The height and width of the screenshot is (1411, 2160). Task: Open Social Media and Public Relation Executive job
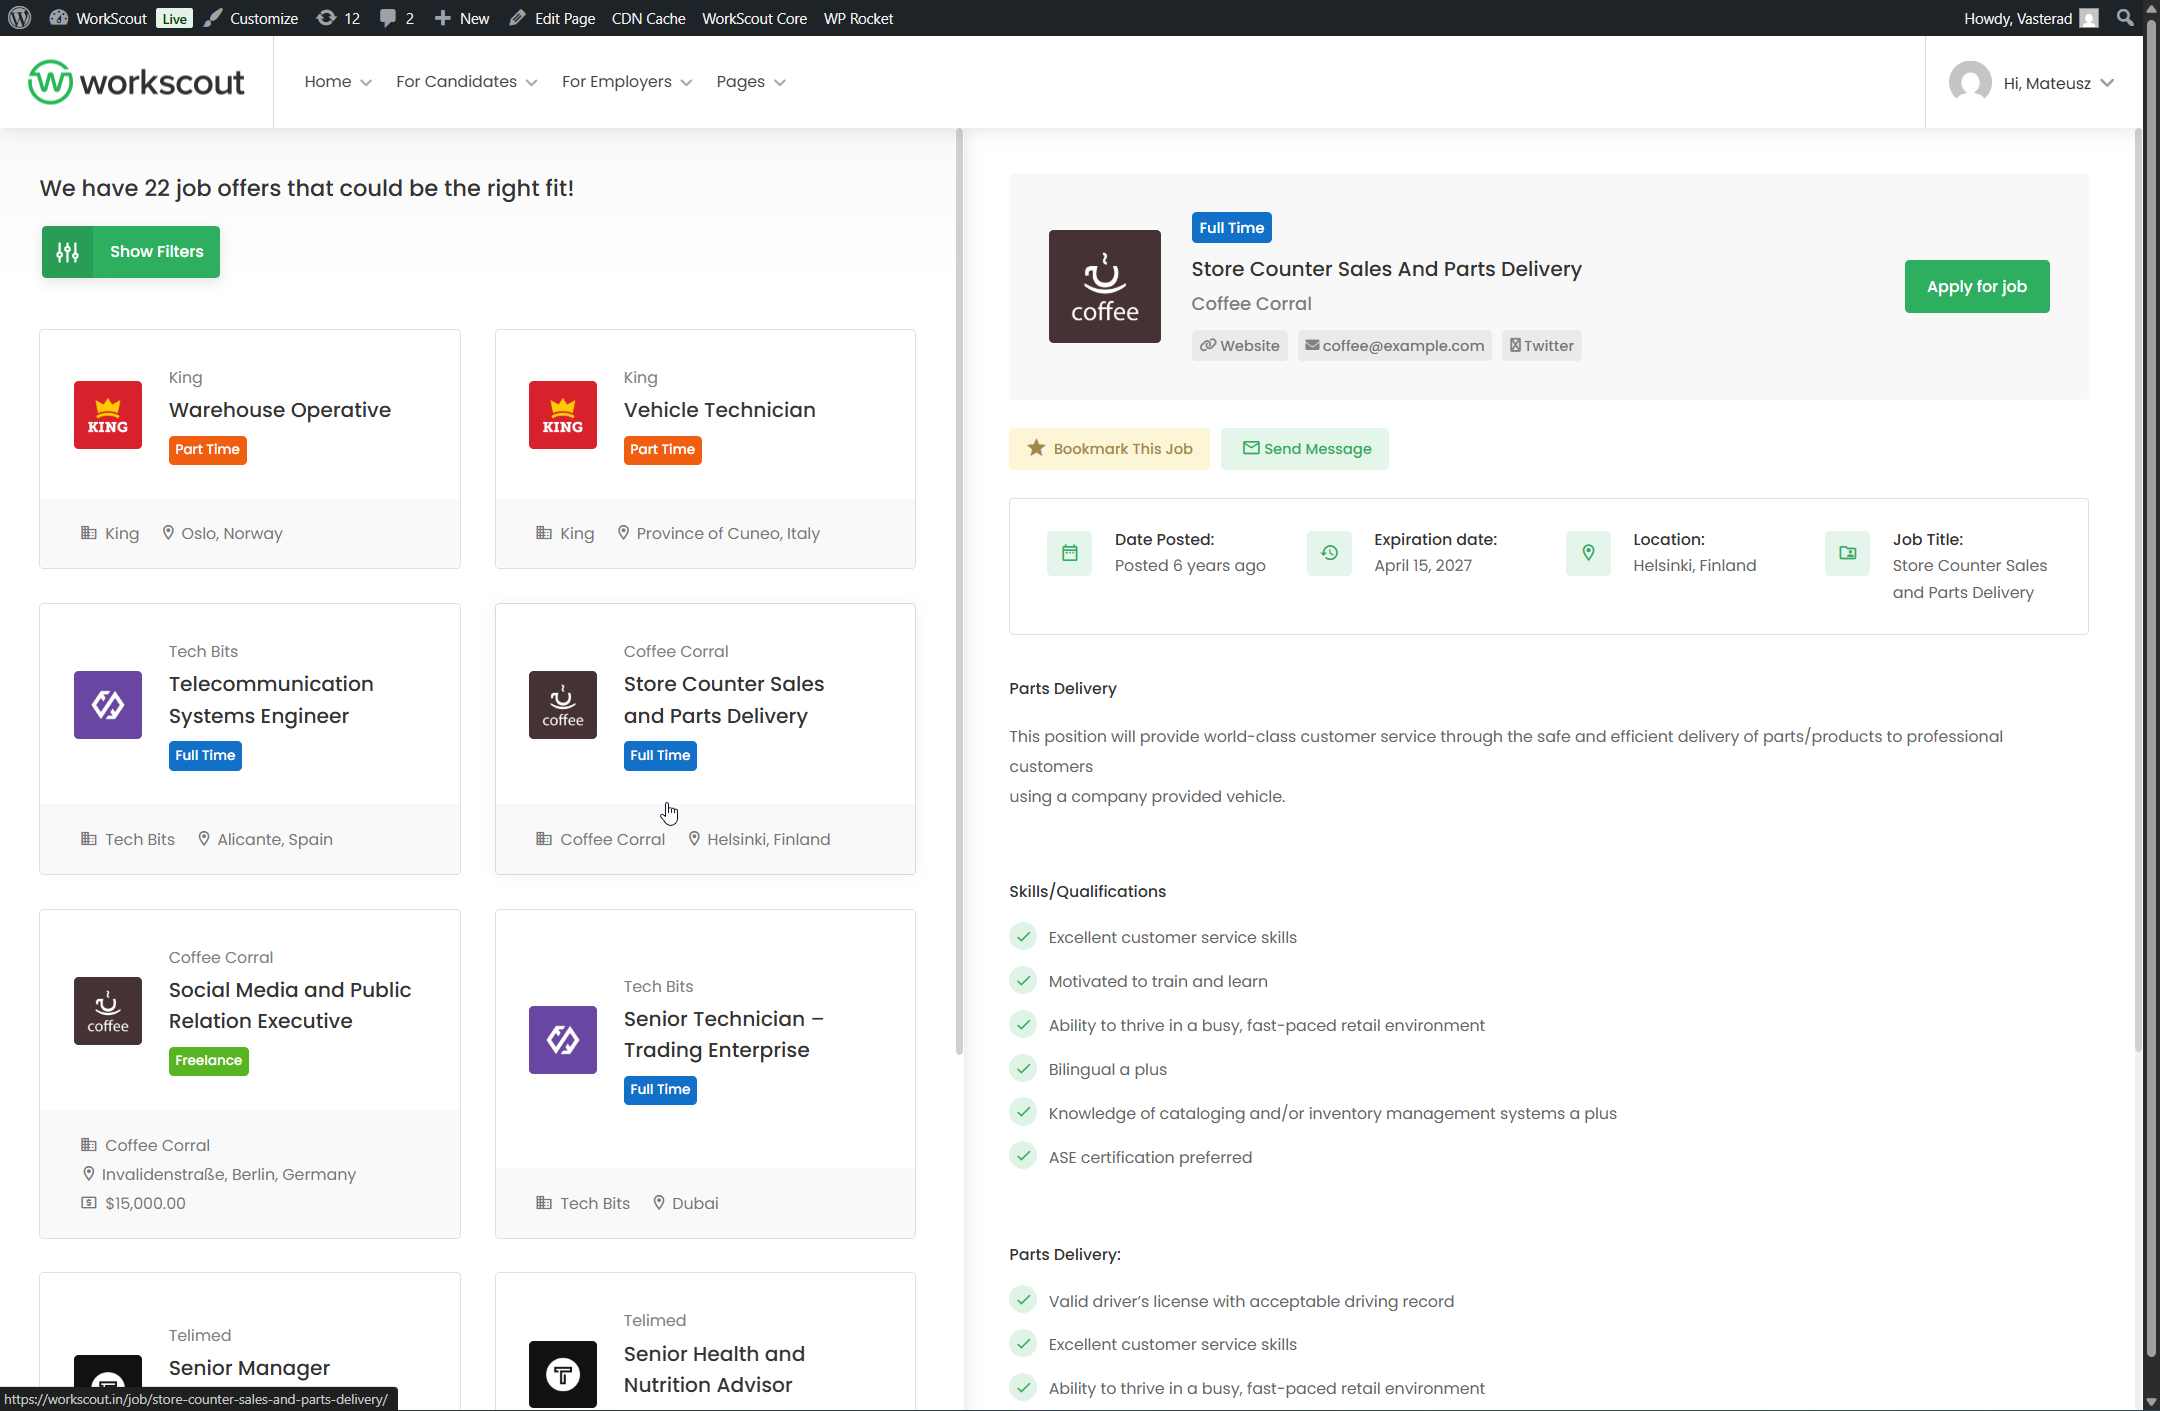pyautogui.click(x=290, y=1005)
